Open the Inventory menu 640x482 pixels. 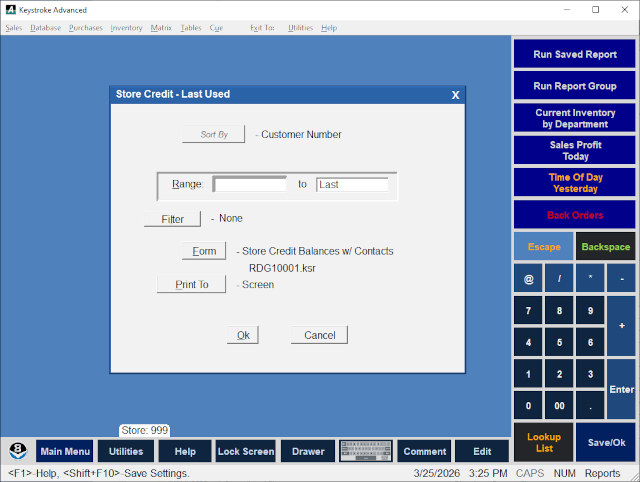[126, 28]
